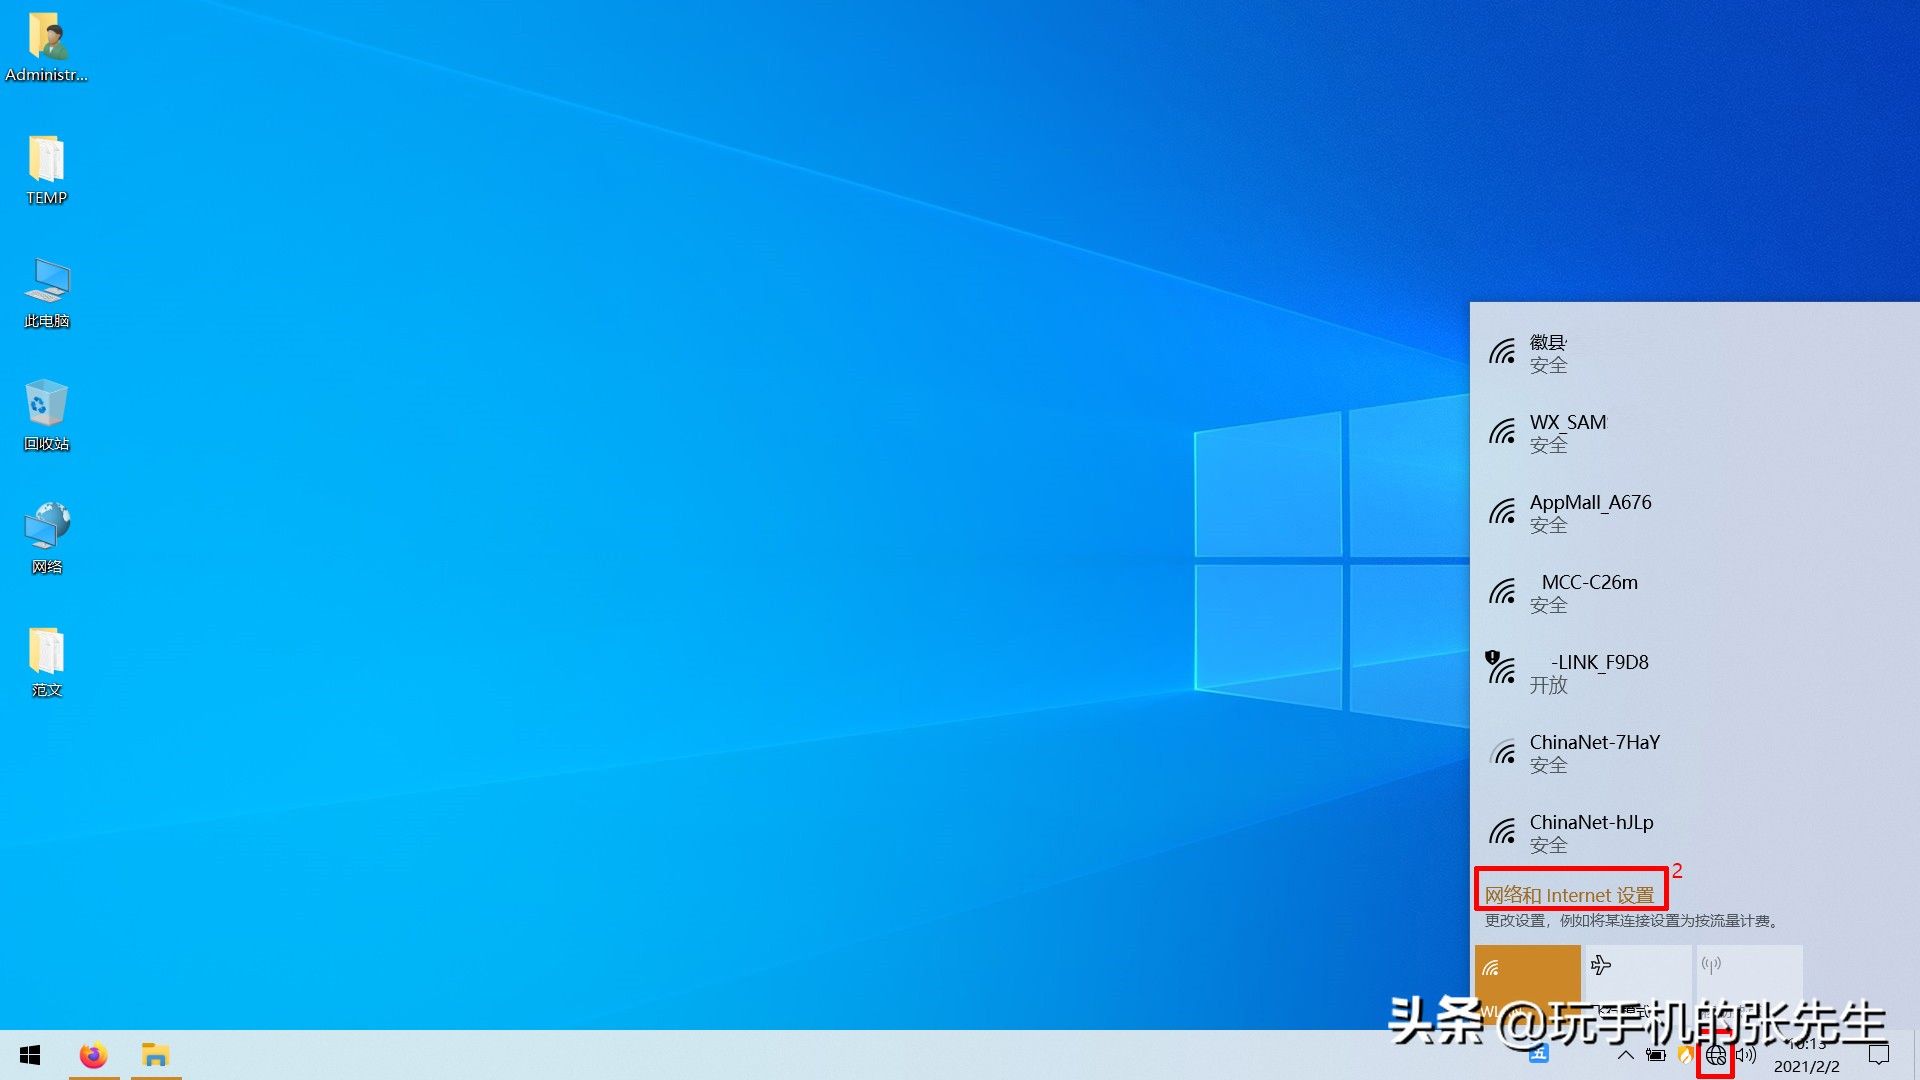Viewport: 1920px width, 1080px height.
Task: Open the Firefox browser from taskbar
Action: coord(93,1055)
